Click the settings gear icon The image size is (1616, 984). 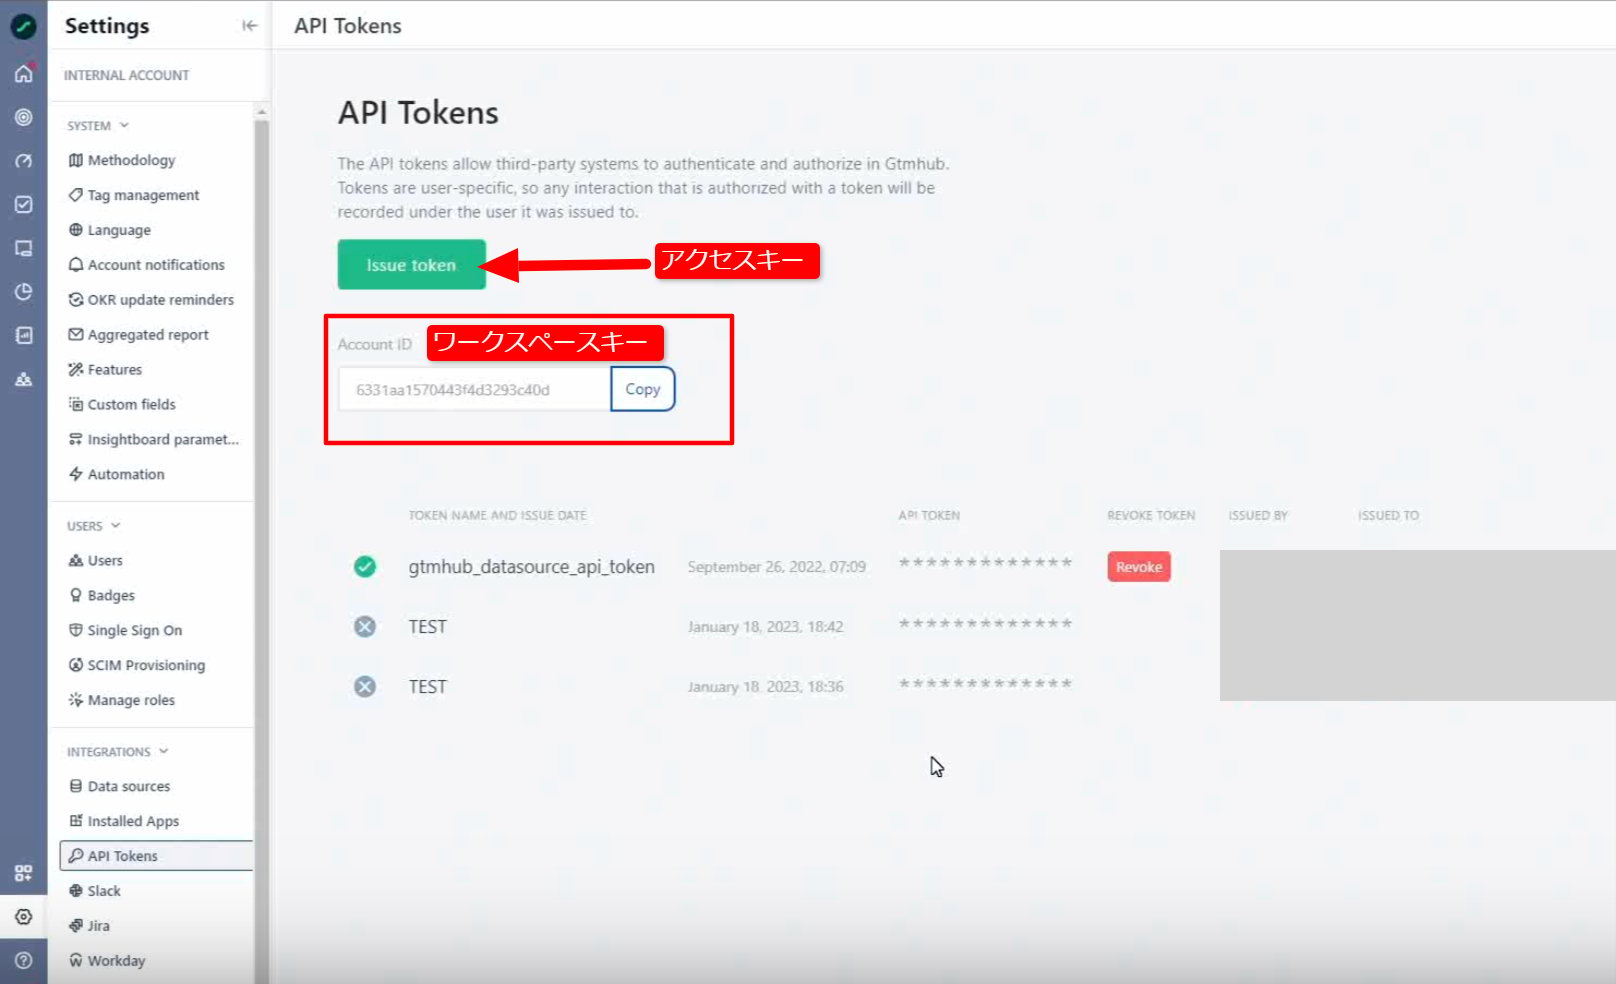(23, 916)
